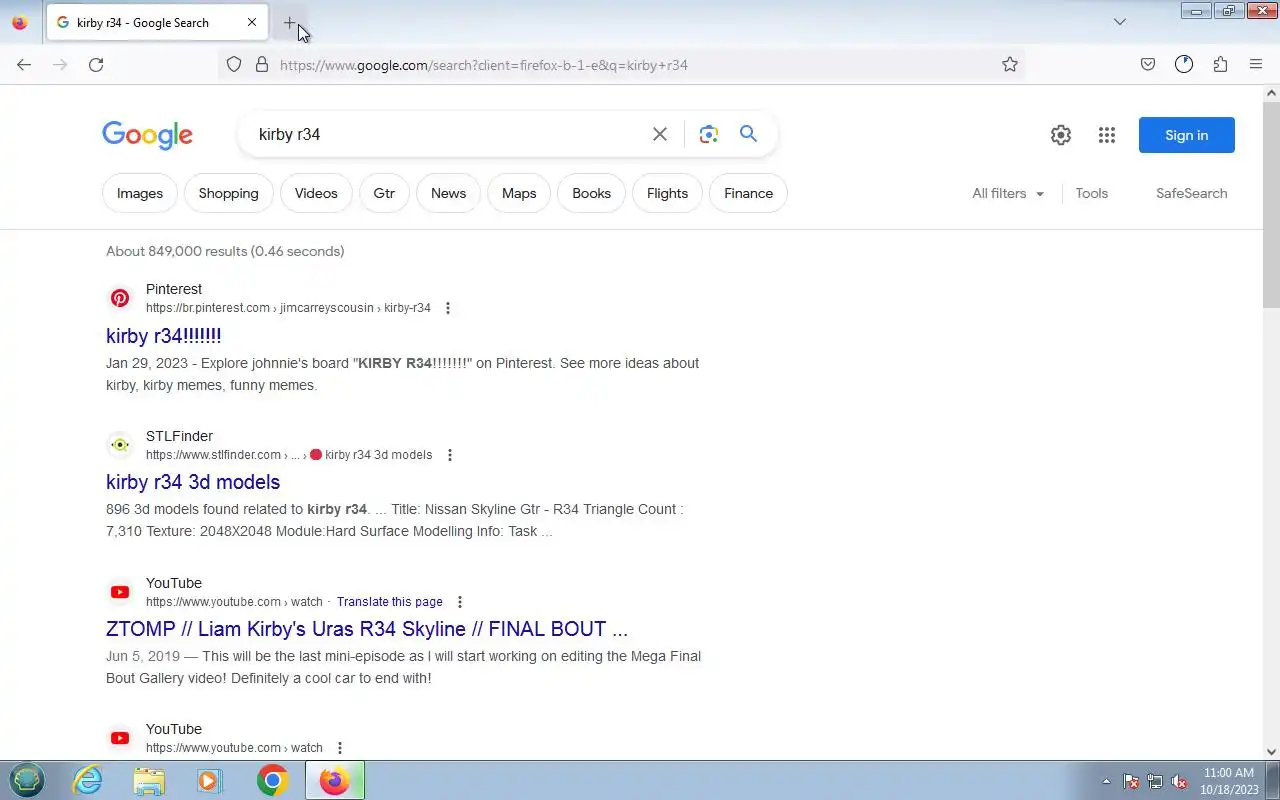Filter results by Gtr

384,193
